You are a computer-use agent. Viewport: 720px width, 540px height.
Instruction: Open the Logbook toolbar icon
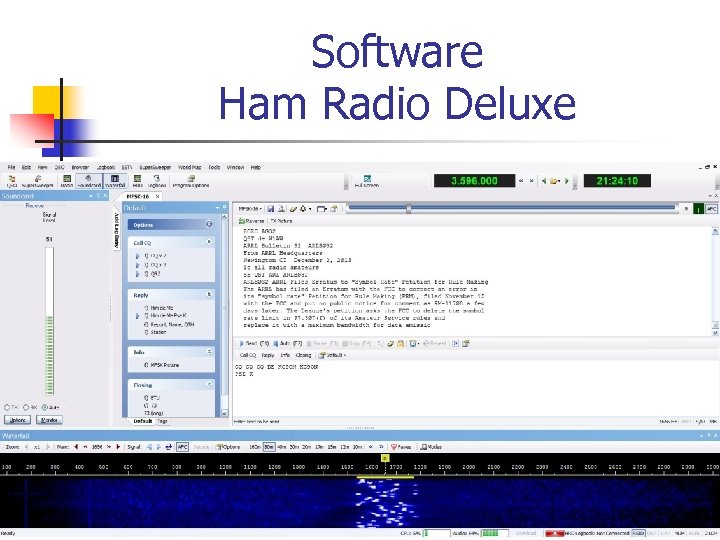point(157,181)
